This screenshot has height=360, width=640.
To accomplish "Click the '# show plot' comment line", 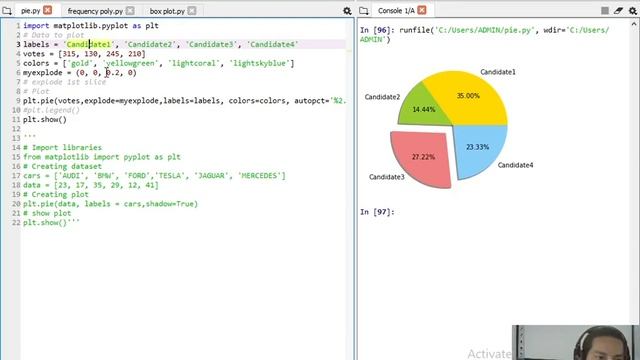I will [47, 213].
